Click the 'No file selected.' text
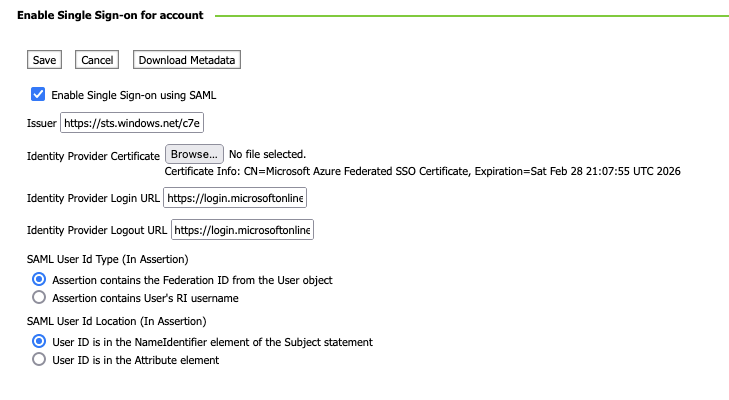The height and width of the screenshot is (400, 729). (x=267, y=155)
